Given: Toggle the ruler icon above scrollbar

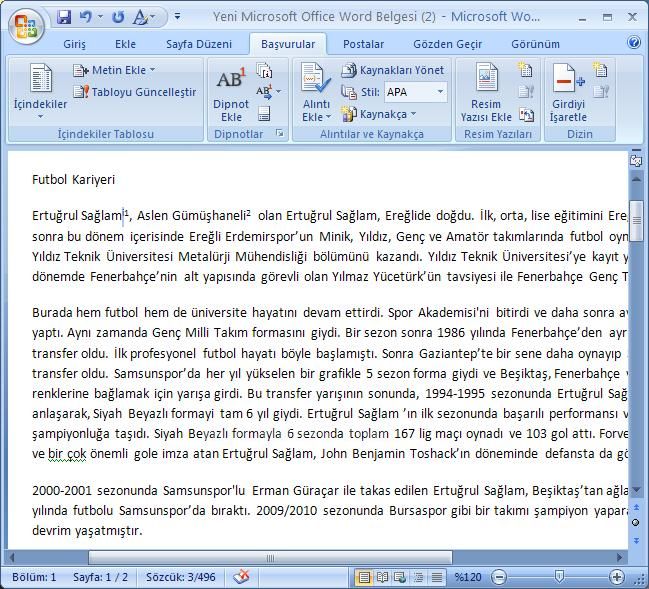Looking at the screenshot, I should tap(636, 160).
